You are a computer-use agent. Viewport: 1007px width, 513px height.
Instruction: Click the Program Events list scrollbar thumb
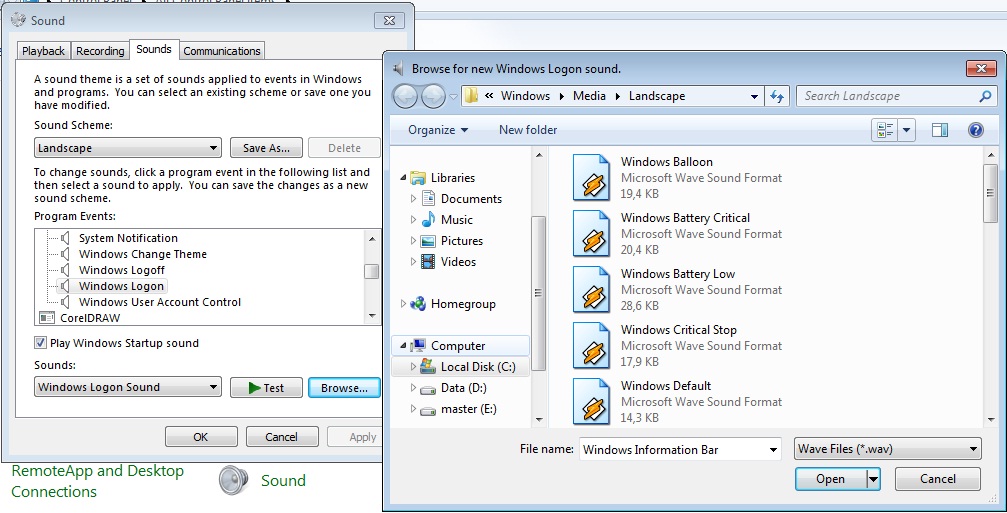(x=371, y=272)
